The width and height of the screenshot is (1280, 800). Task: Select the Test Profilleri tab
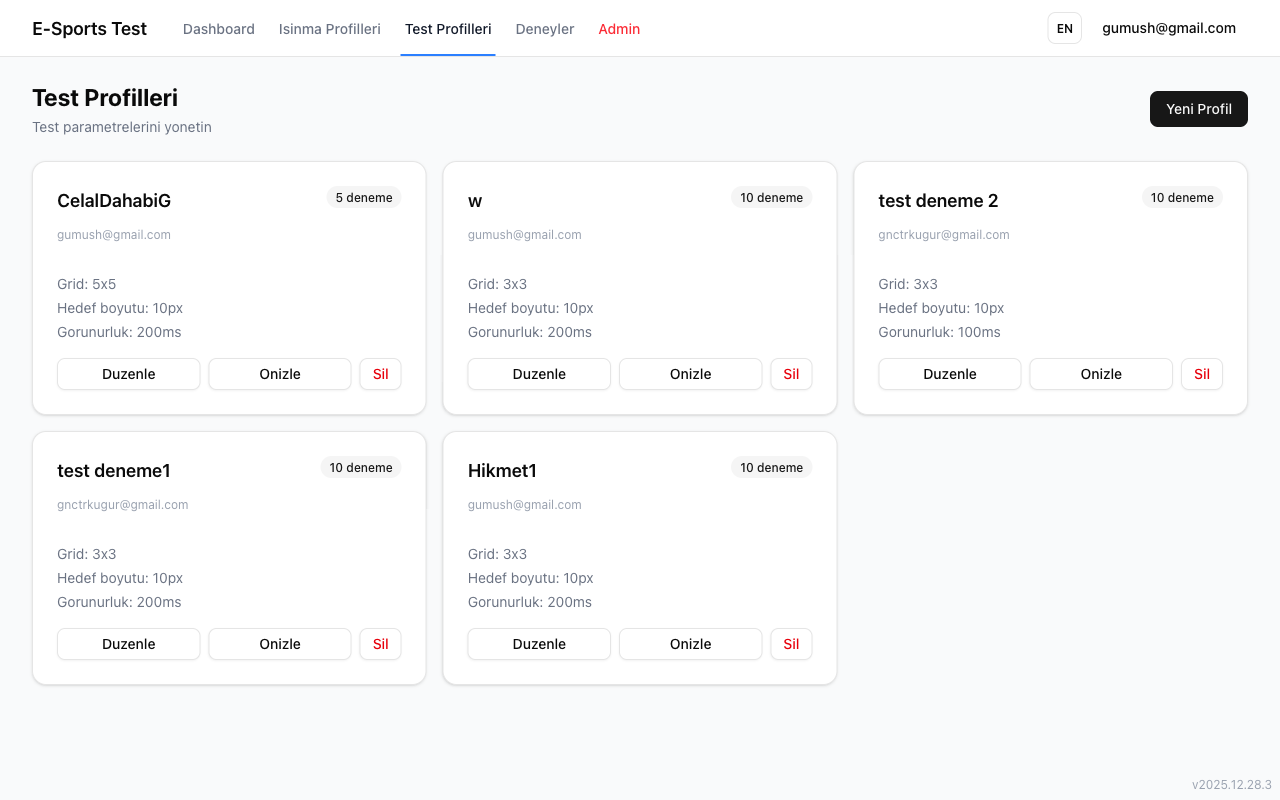[x=447, y=29]
